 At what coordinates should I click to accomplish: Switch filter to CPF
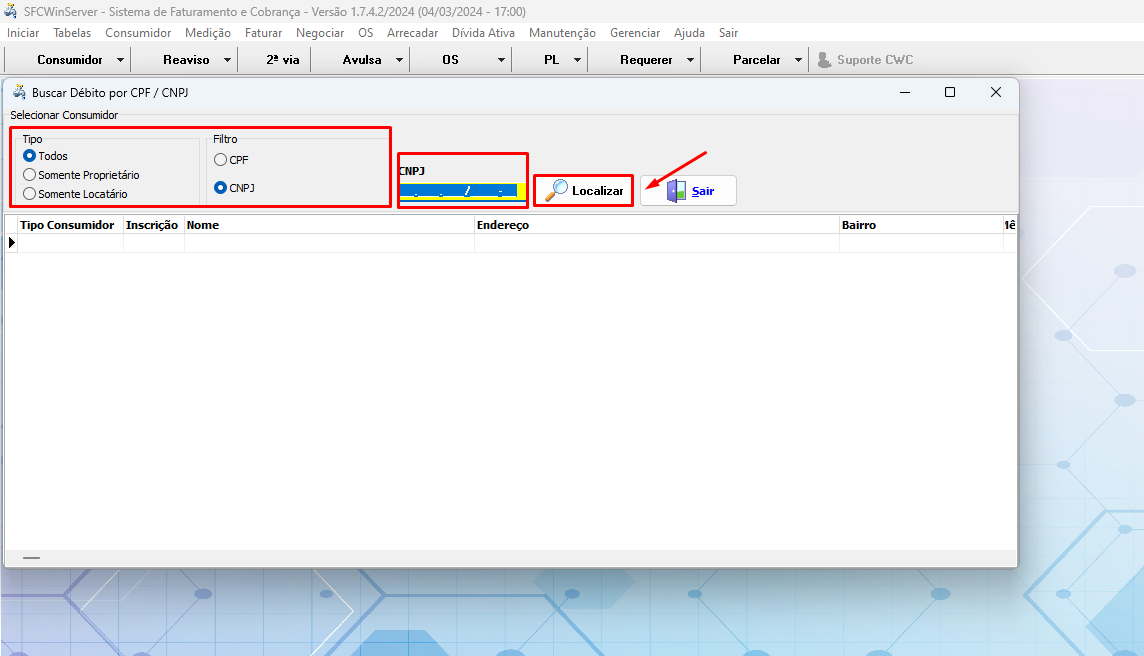coord(221,160)
